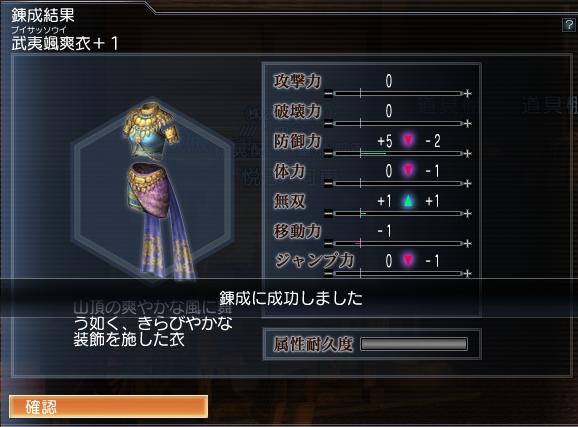Click the 防御力 pink down arrow icon
This screenshot has height=427, width=578.
point(408,140)
